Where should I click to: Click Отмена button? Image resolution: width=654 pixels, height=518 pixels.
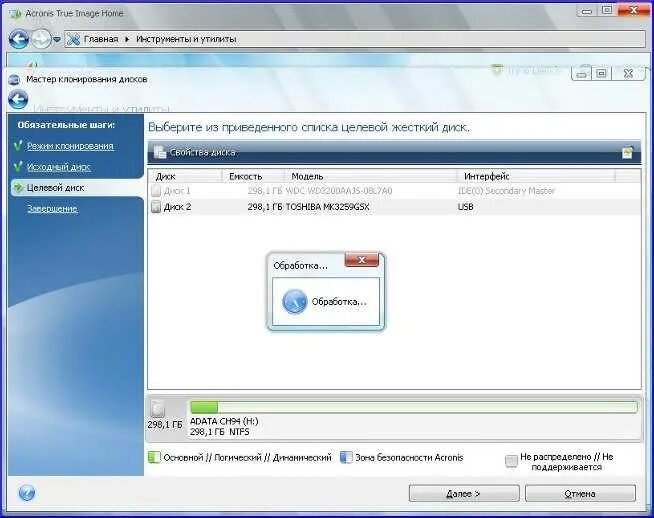(x=580, y=493)
